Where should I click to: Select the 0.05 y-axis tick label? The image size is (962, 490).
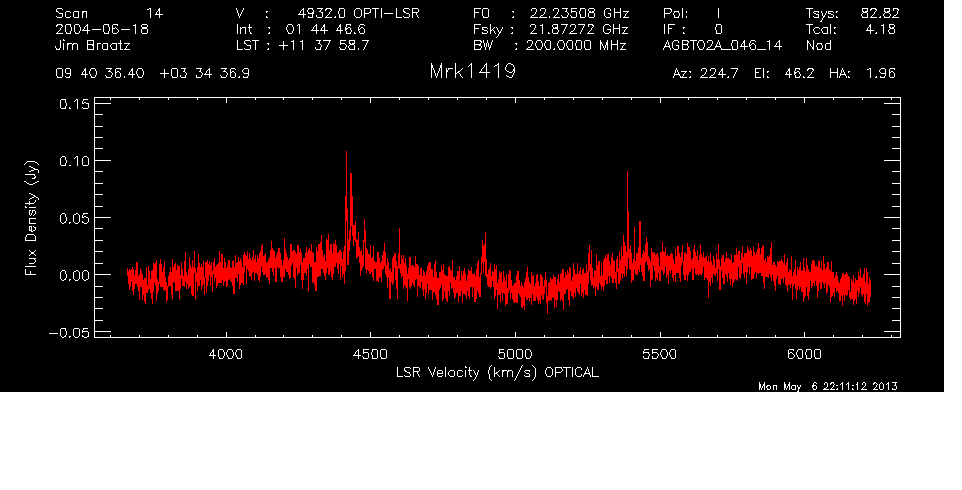coord(74,218)
